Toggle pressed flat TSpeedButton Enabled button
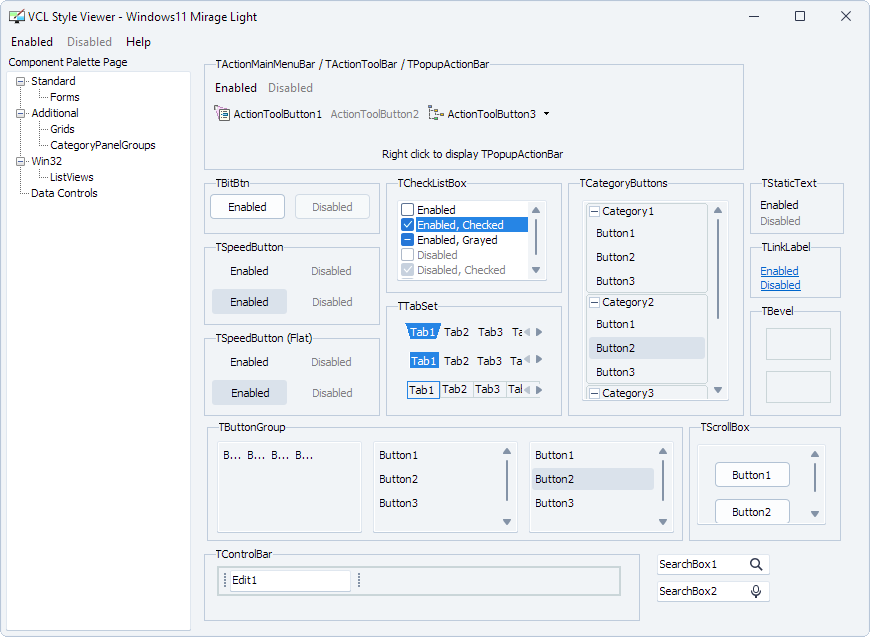 pyautogui.click(x=250, y=393)
